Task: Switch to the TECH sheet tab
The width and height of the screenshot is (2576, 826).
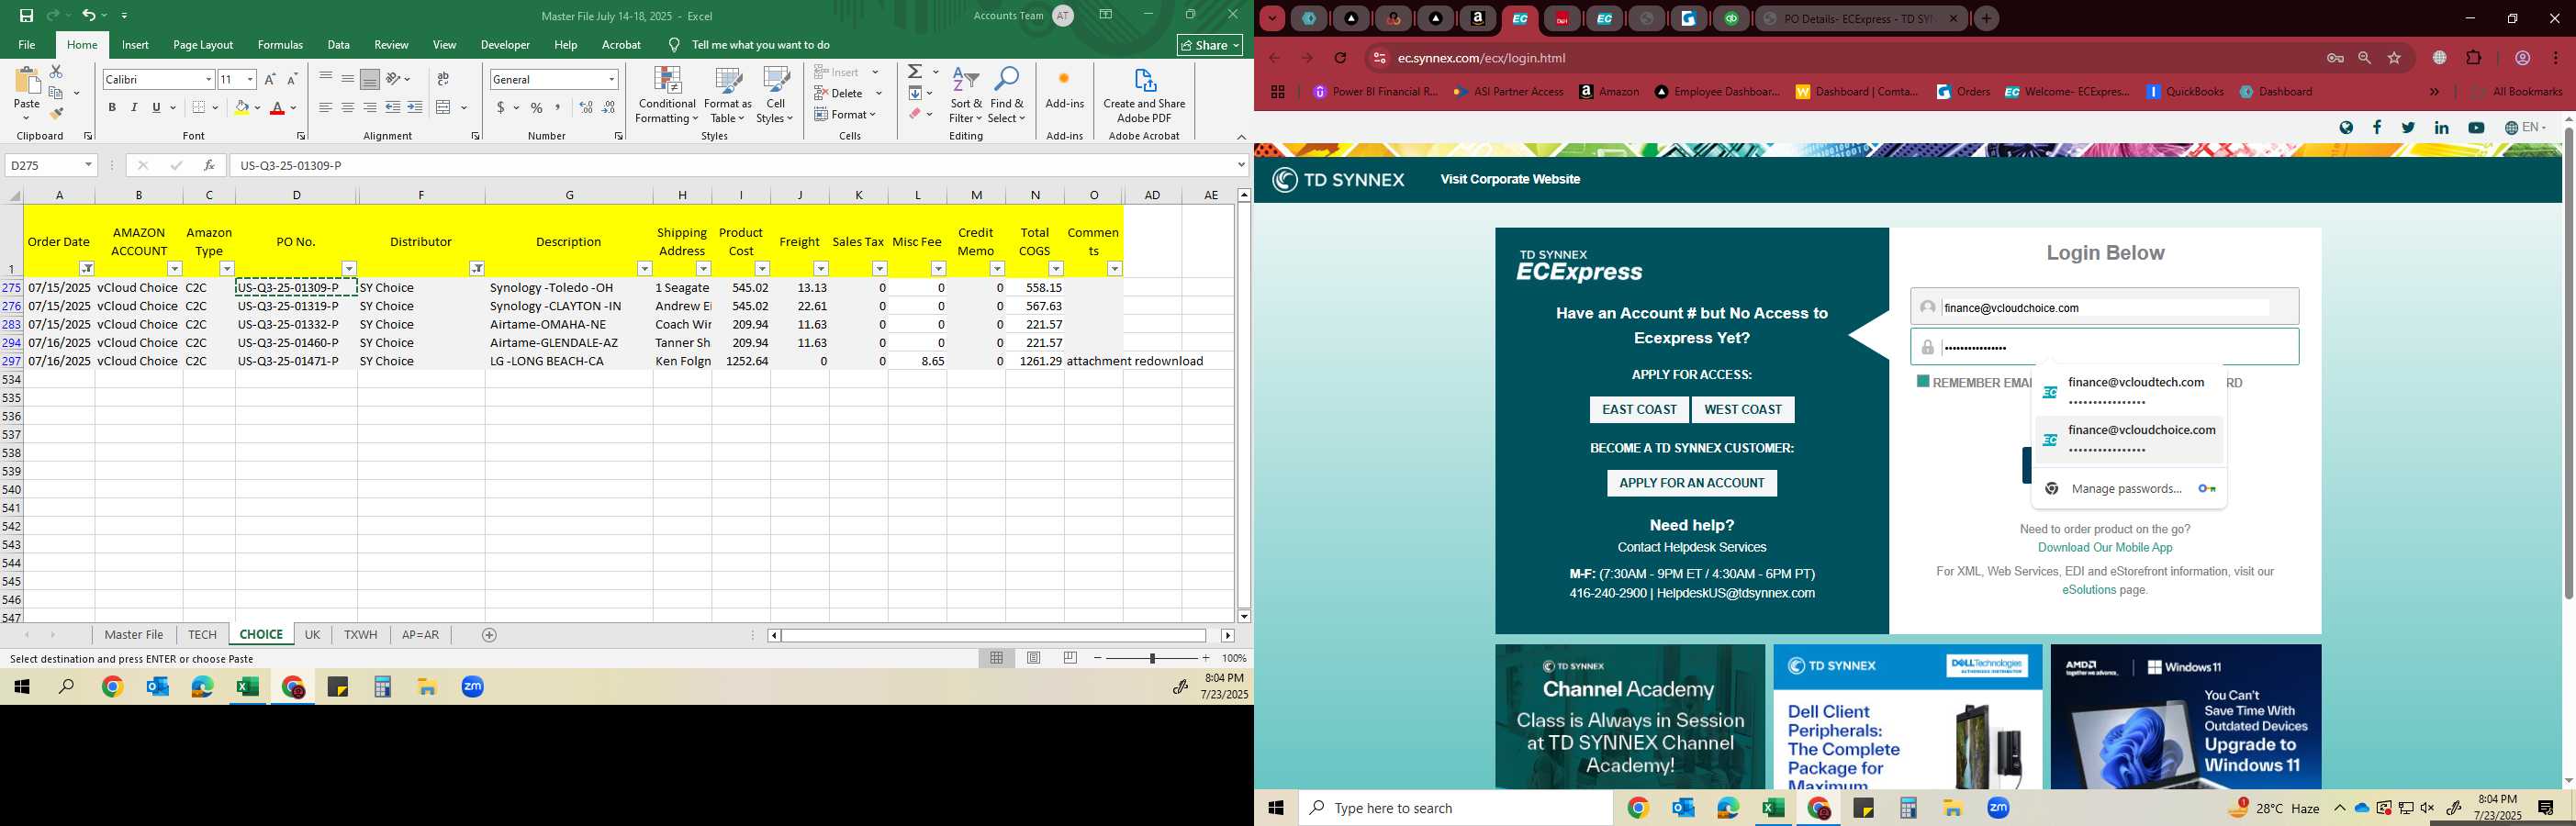Action: (x=202, y=635)
